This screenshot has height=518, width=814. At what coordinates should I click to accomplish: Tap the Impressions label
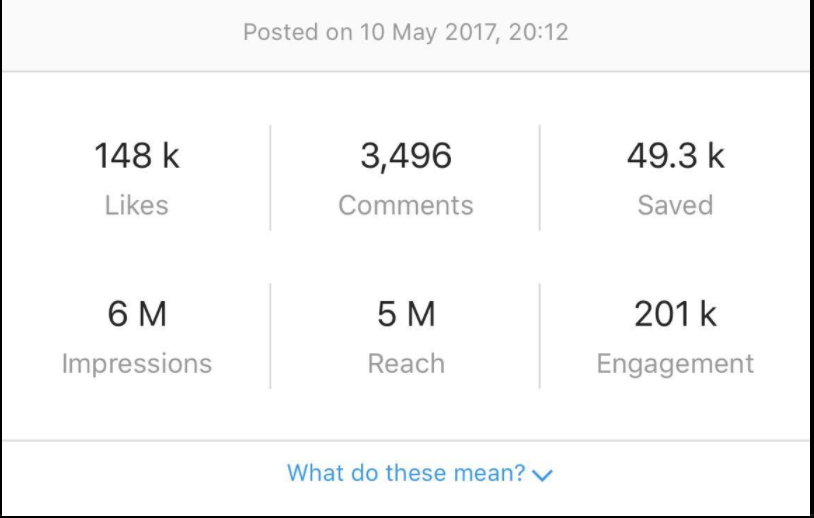[137, 364]
